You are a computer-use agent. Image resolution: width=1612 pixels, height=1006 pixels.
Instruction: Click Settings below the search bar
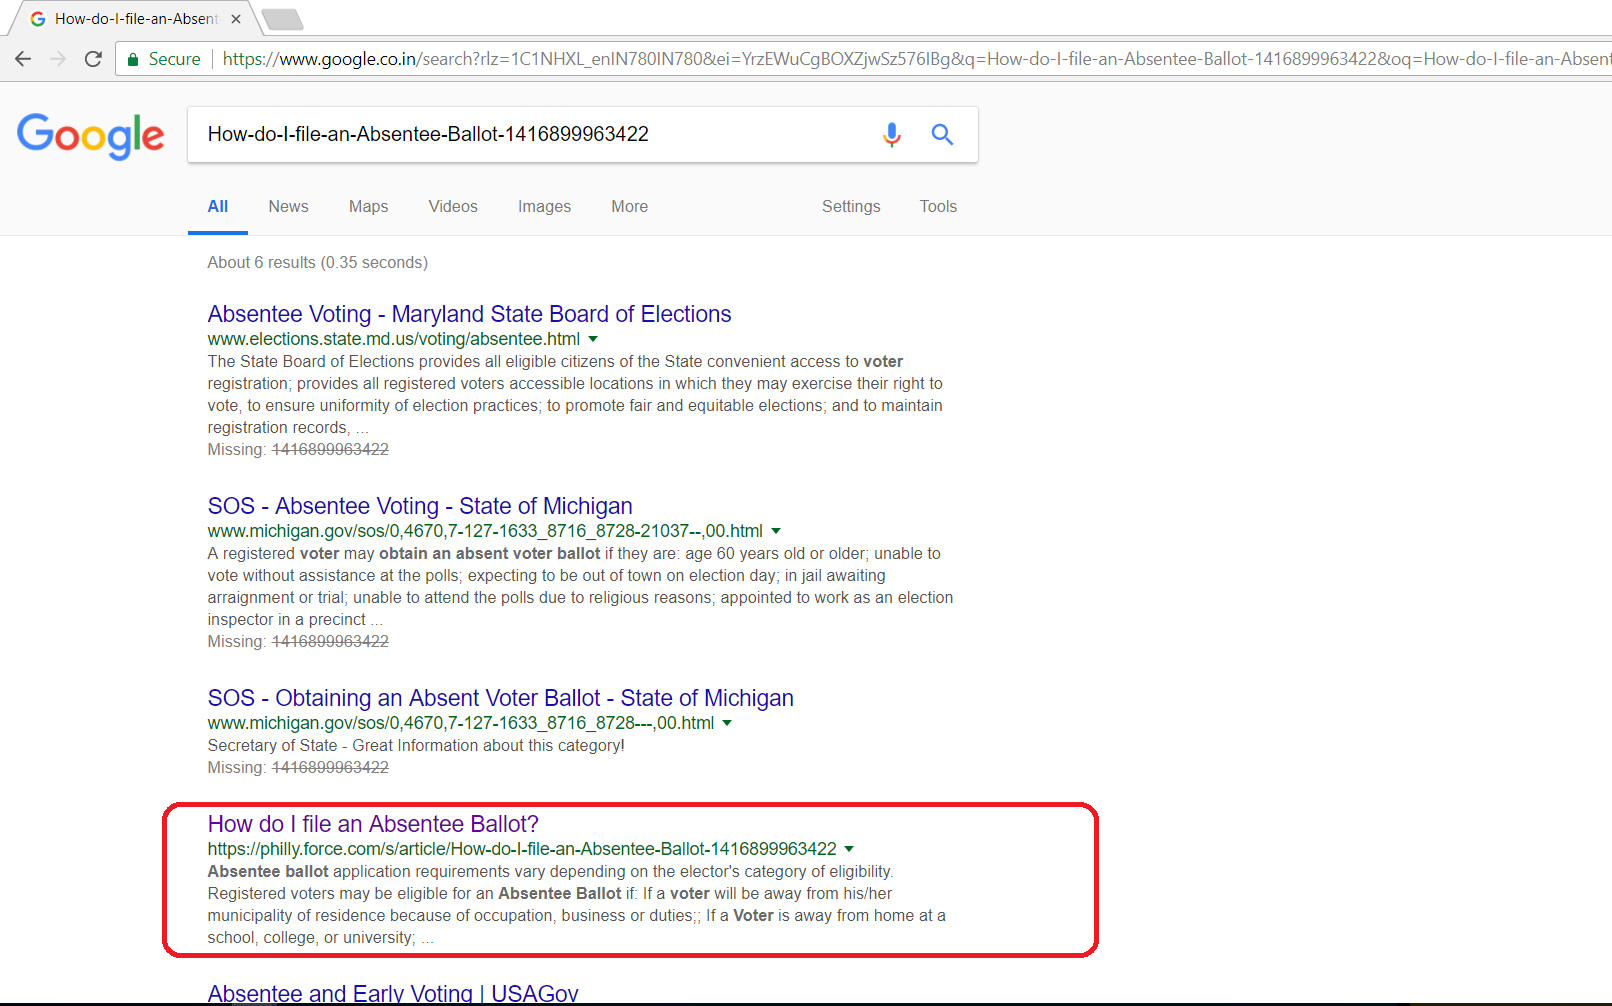[850, 206]
